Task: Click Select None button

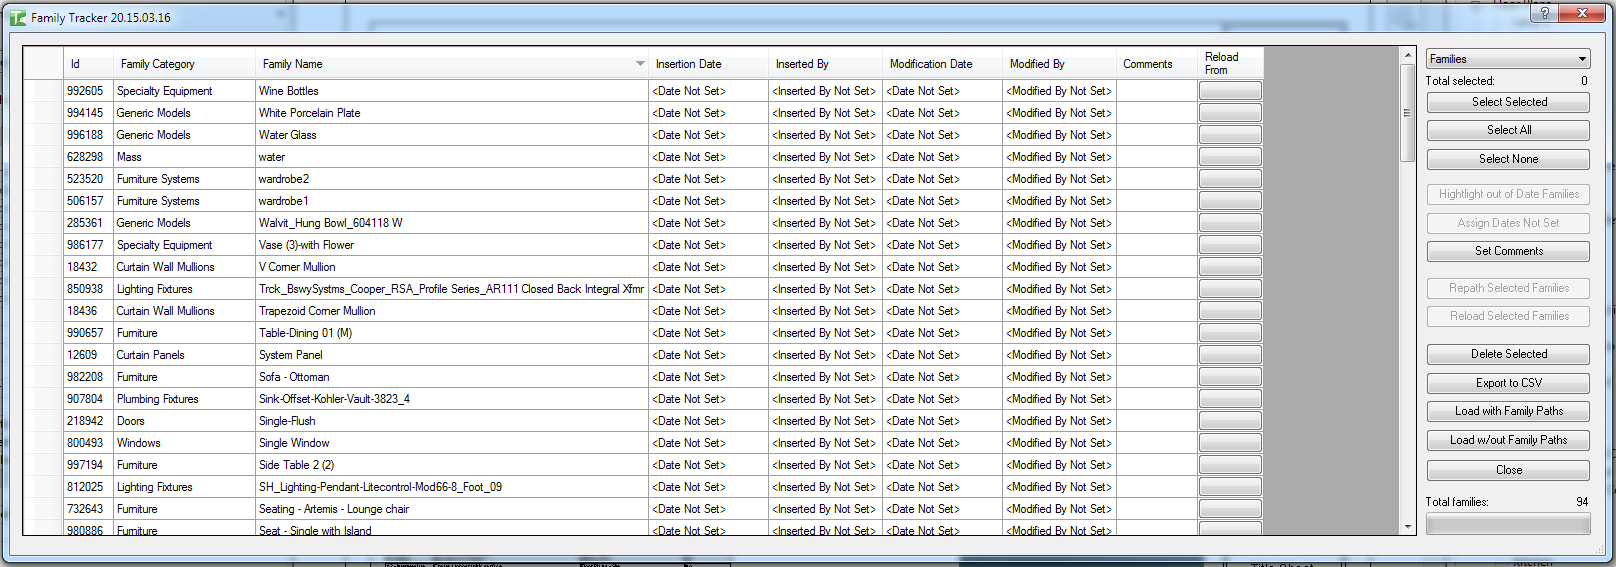Action: 1508,159
